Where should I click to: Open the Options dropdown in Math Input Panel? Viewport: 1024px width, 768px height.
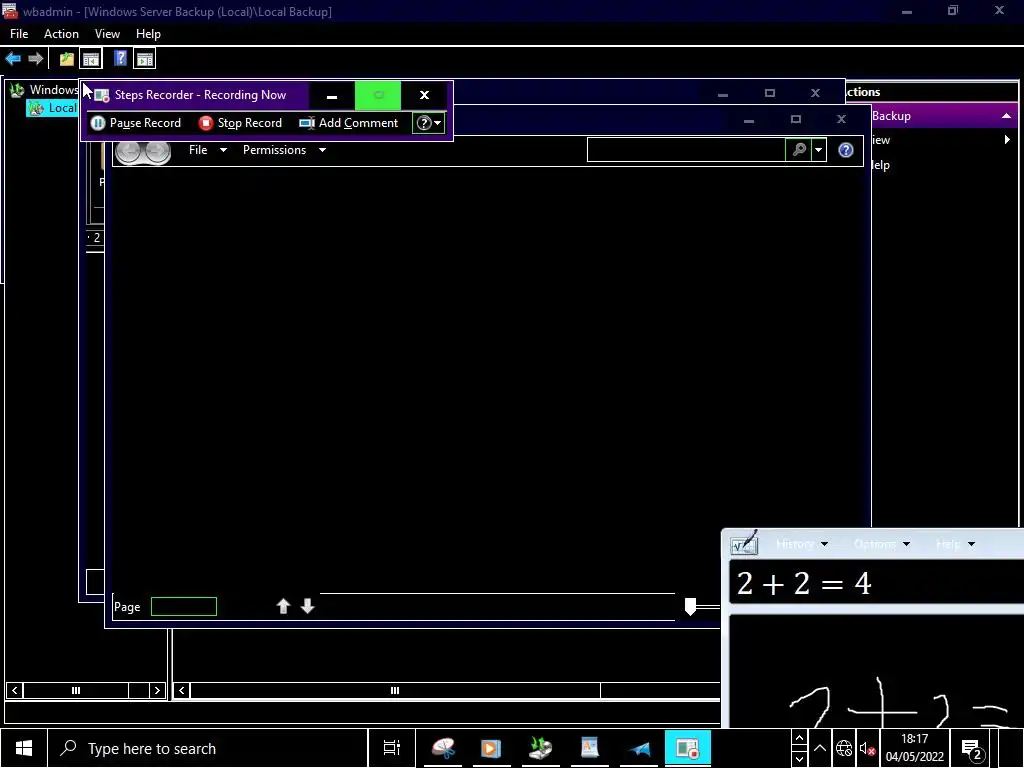tap(882, 544)
